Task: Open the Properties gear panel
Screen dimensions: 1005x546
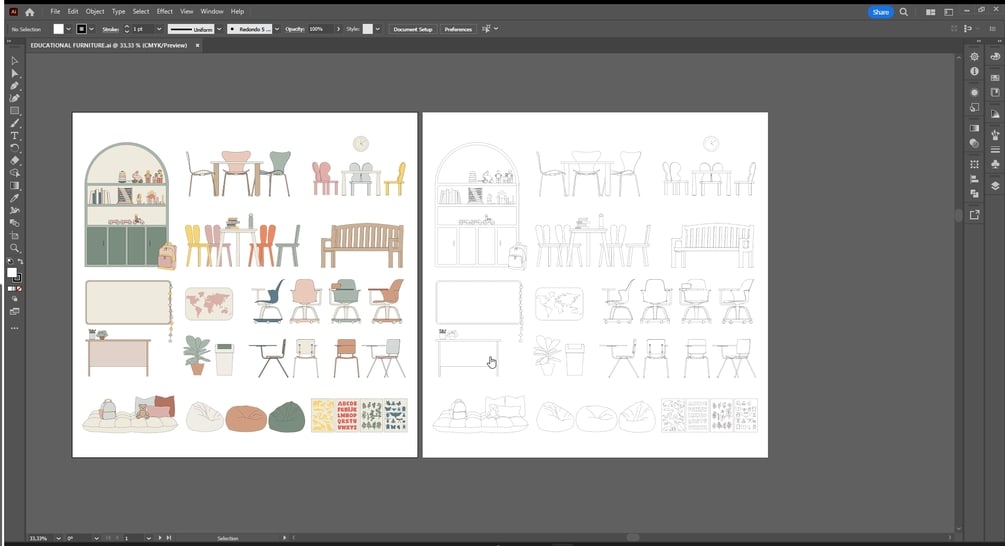Action: click(x=974, y=56)
